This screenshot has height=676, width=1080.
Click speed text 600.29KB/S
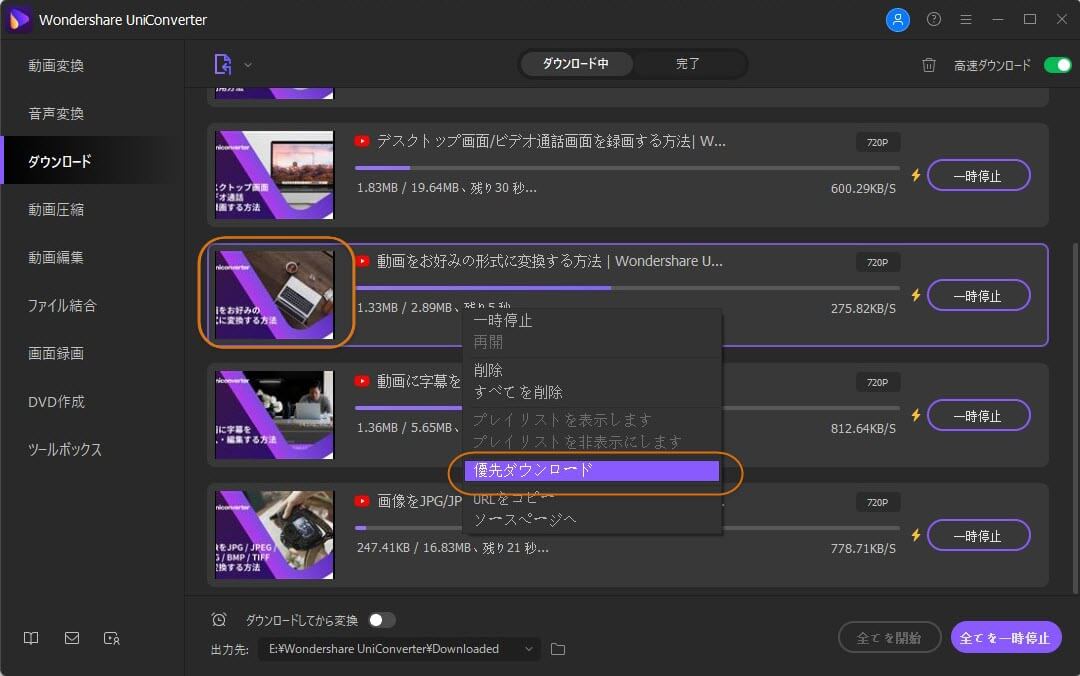point(863,188)
